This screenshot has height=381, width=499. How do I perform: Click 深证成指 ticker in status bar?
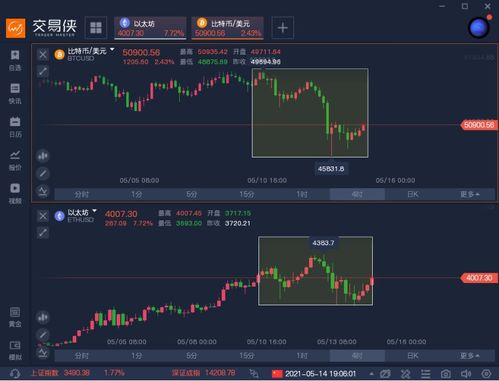pos(203,373)
